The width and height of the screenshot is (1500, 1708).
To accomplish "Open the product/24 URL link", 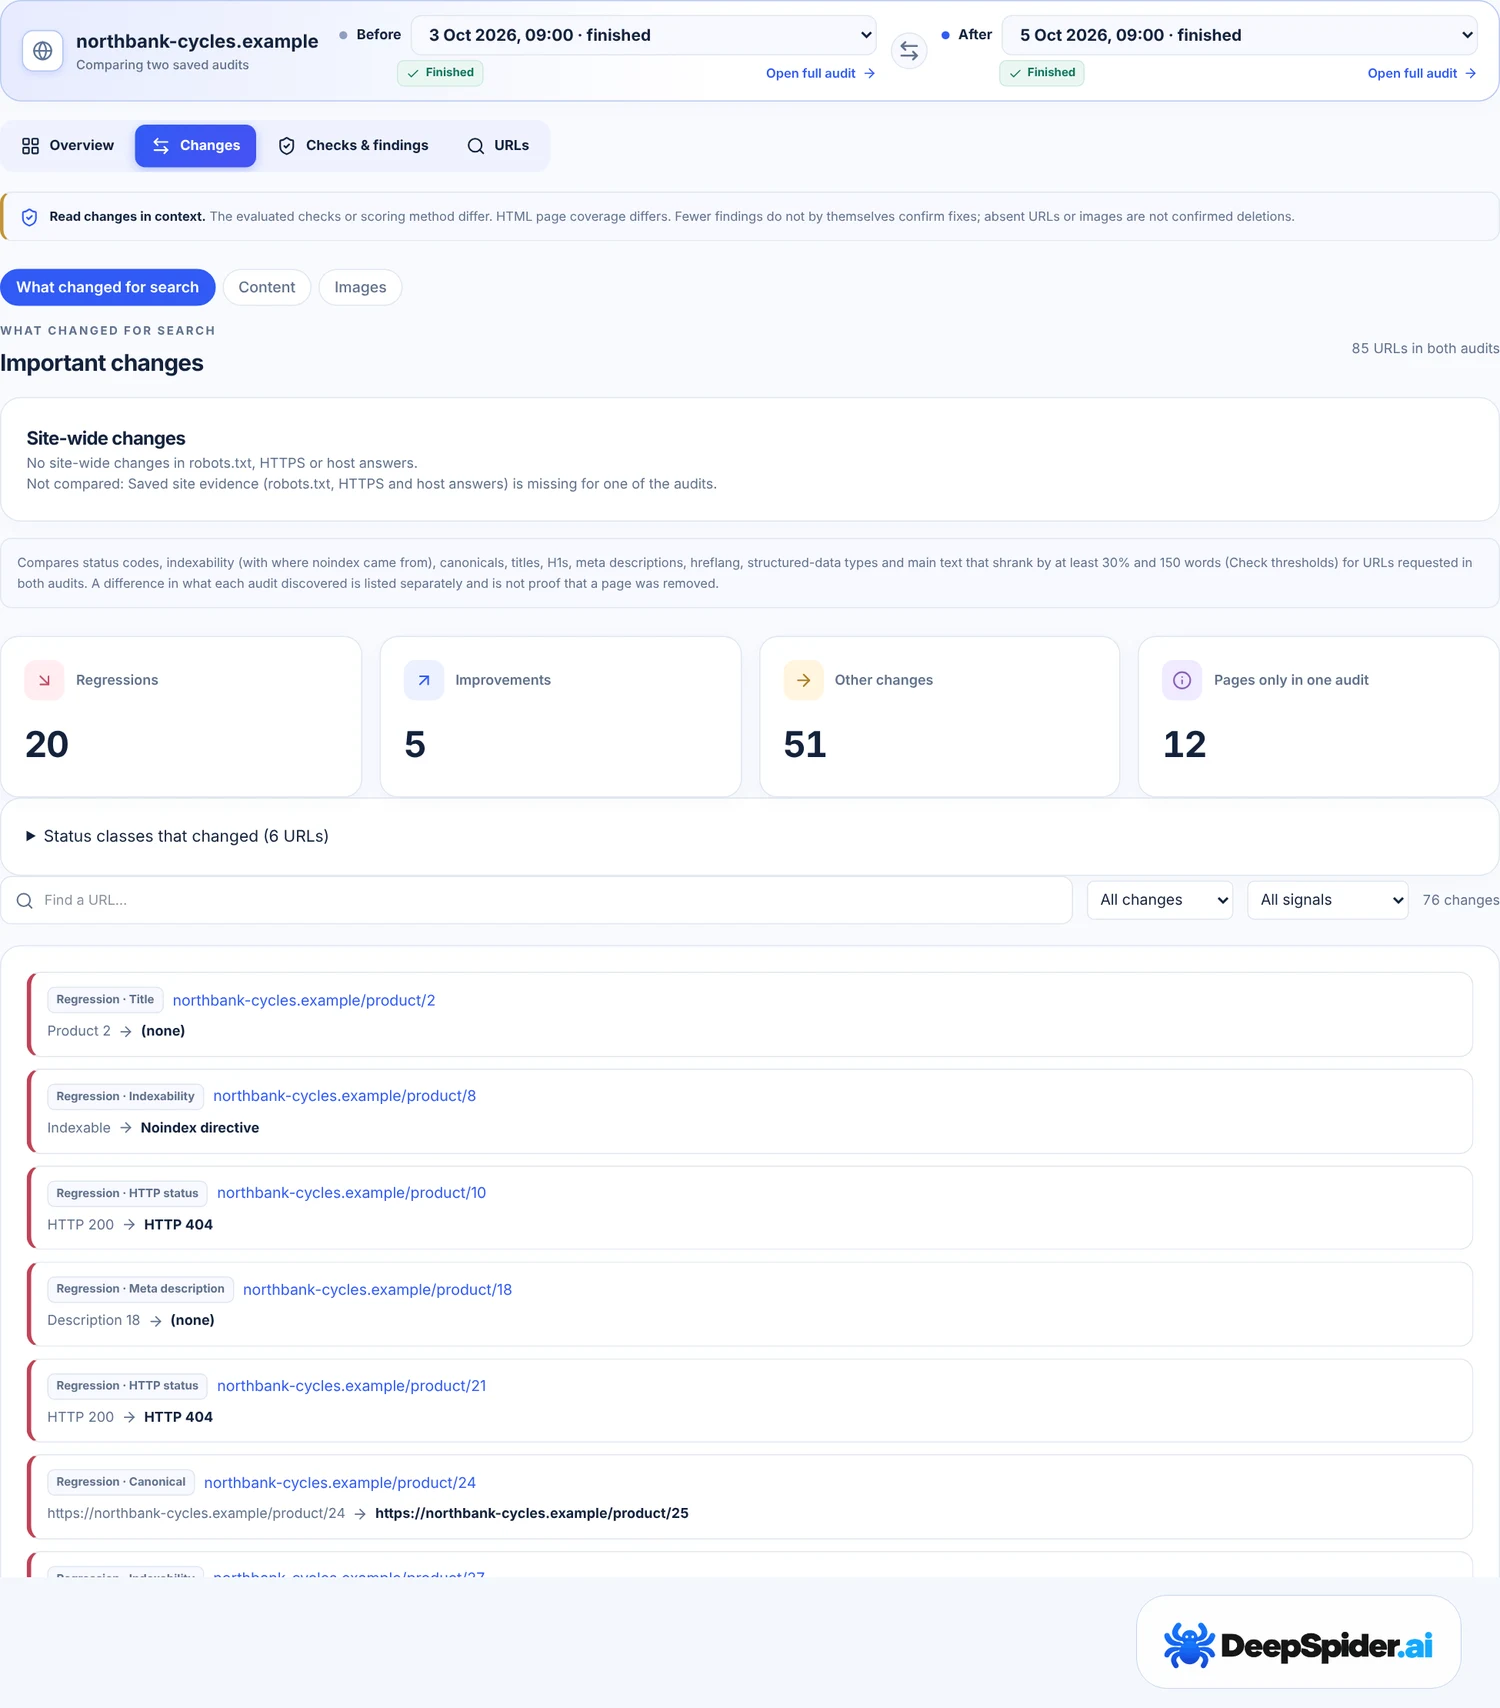I will [x=340, y=1483].
